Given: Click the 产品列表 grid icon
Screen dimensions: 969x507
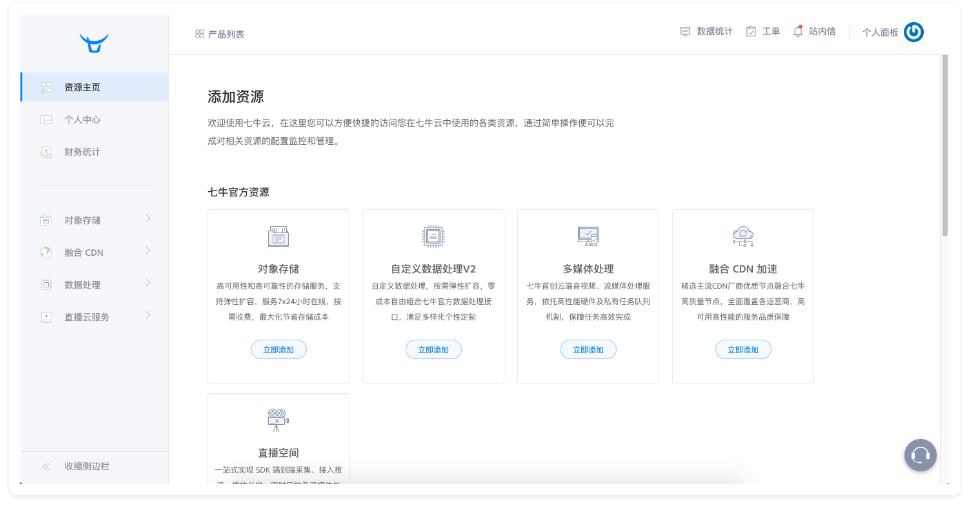Looking at the screenshot, I should 199,34.
